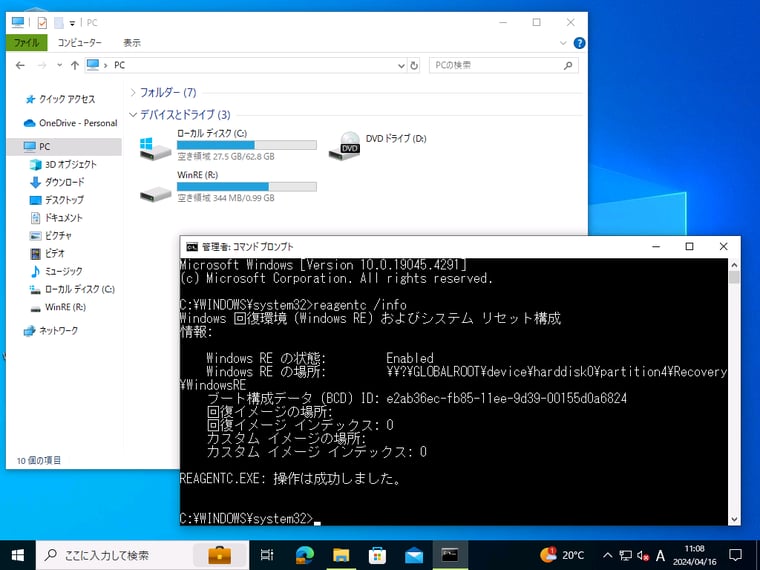Open the network tray icon
760x570 pixels.
625,555
